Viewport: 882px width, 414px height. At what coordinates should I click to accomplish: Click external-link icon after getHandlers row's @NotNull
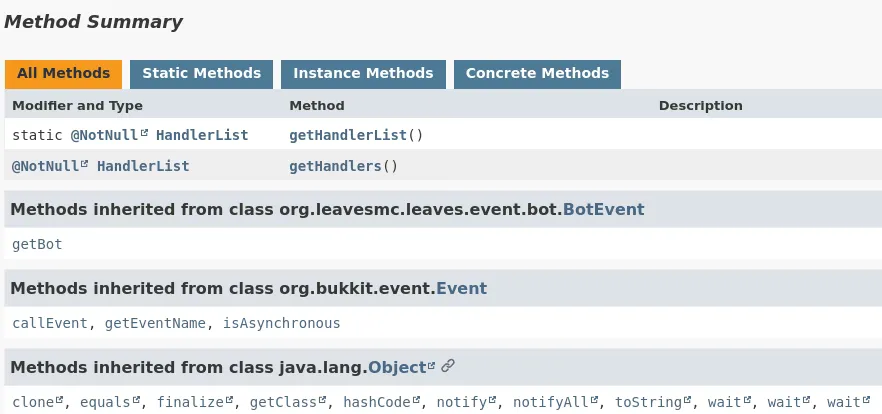tap(85, 164)
